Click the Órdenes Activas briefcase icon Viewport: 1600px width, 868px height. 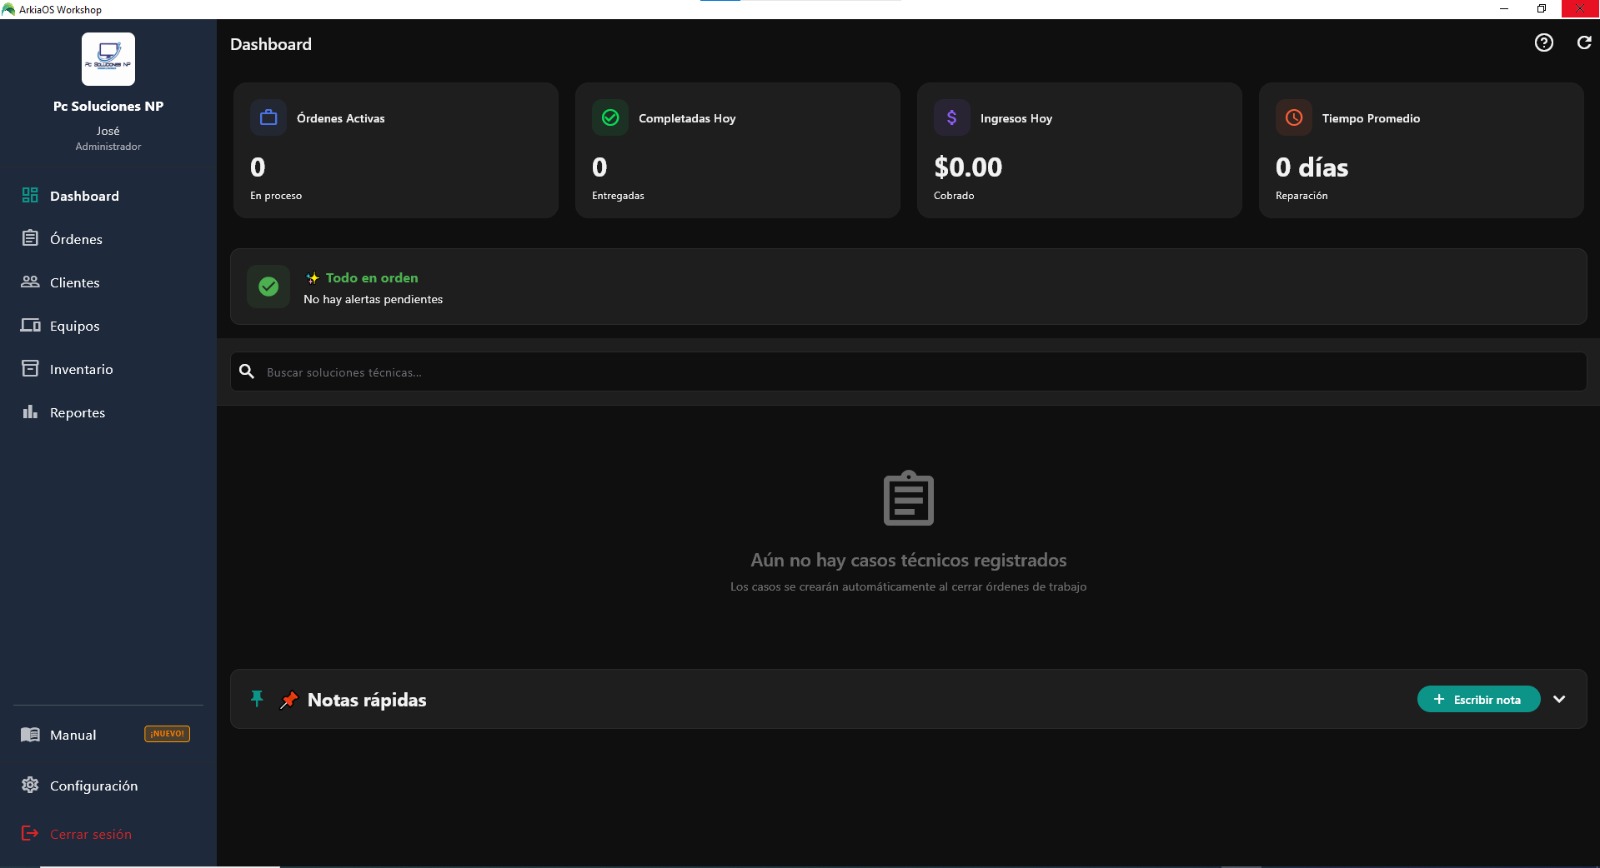[268, 118]
